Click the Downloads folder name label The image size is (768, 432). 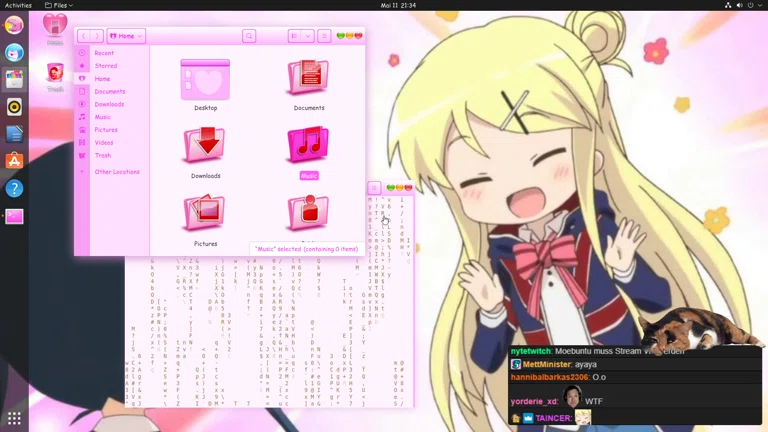(206, 176)
